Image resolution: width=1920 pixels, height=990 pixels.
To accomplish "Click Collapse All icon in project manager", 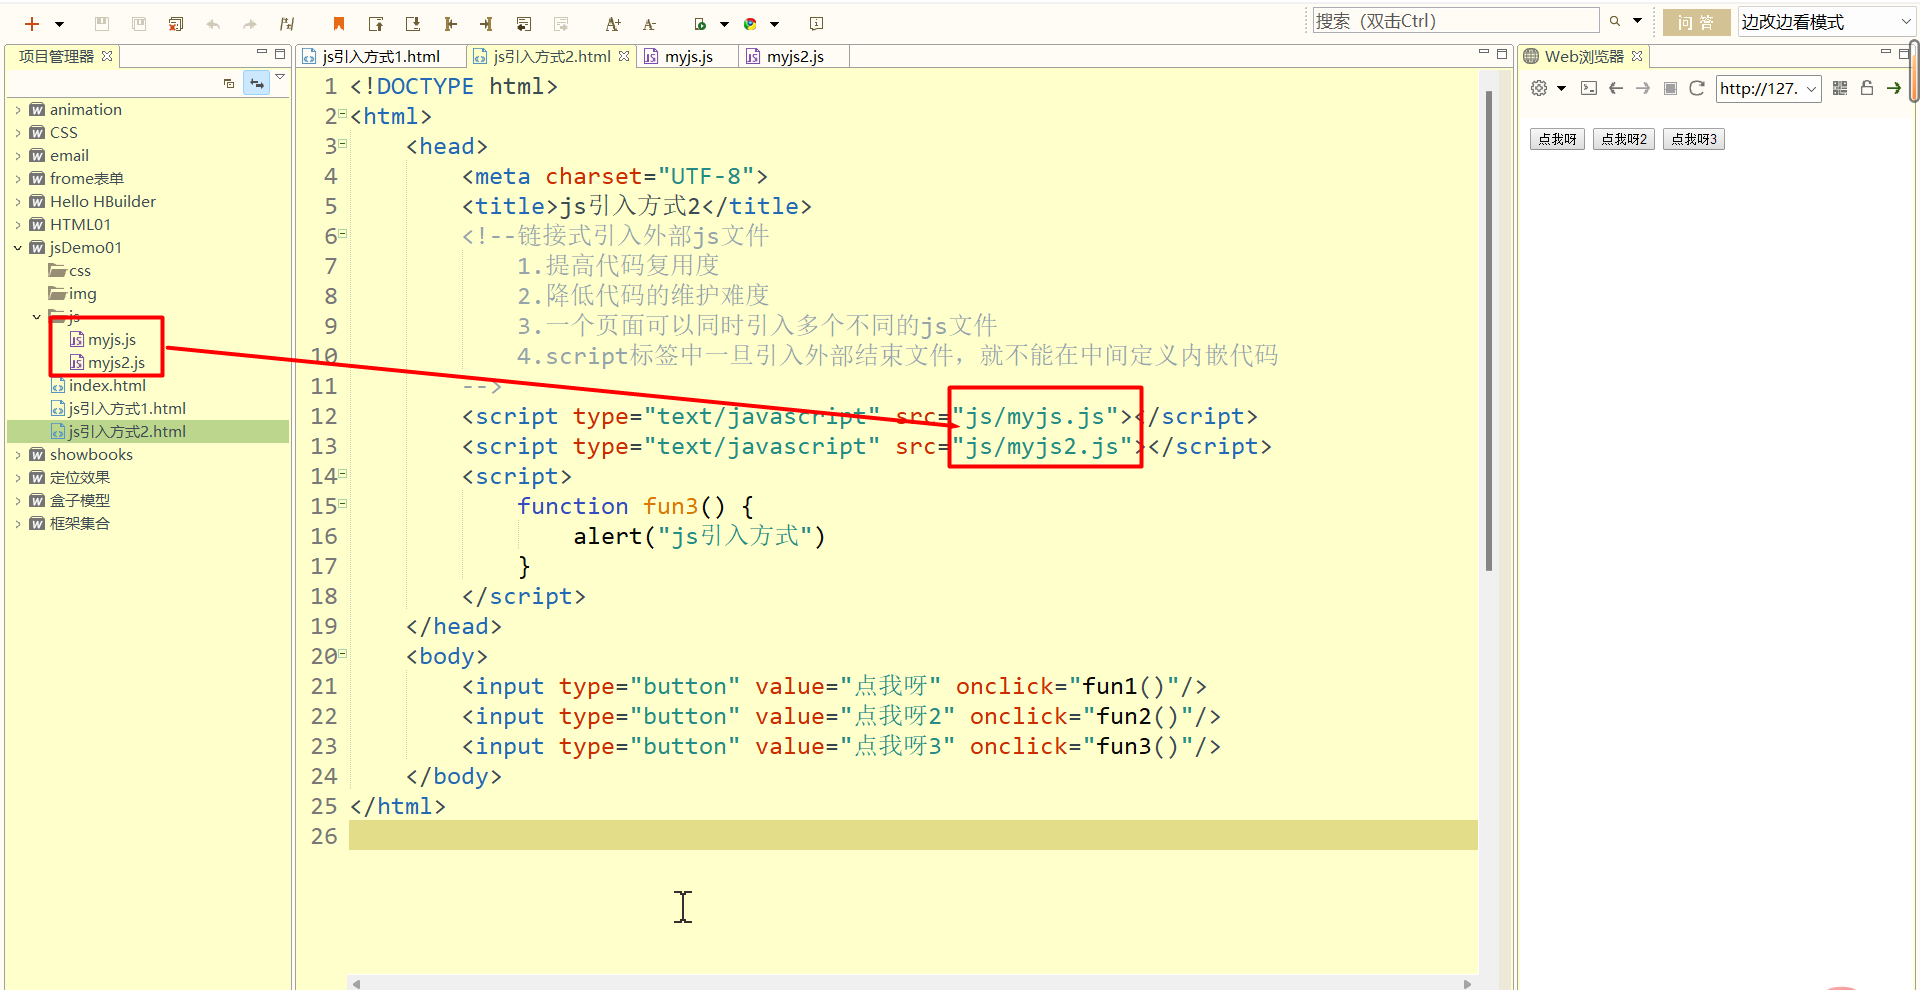I will (x=229, y=84).
